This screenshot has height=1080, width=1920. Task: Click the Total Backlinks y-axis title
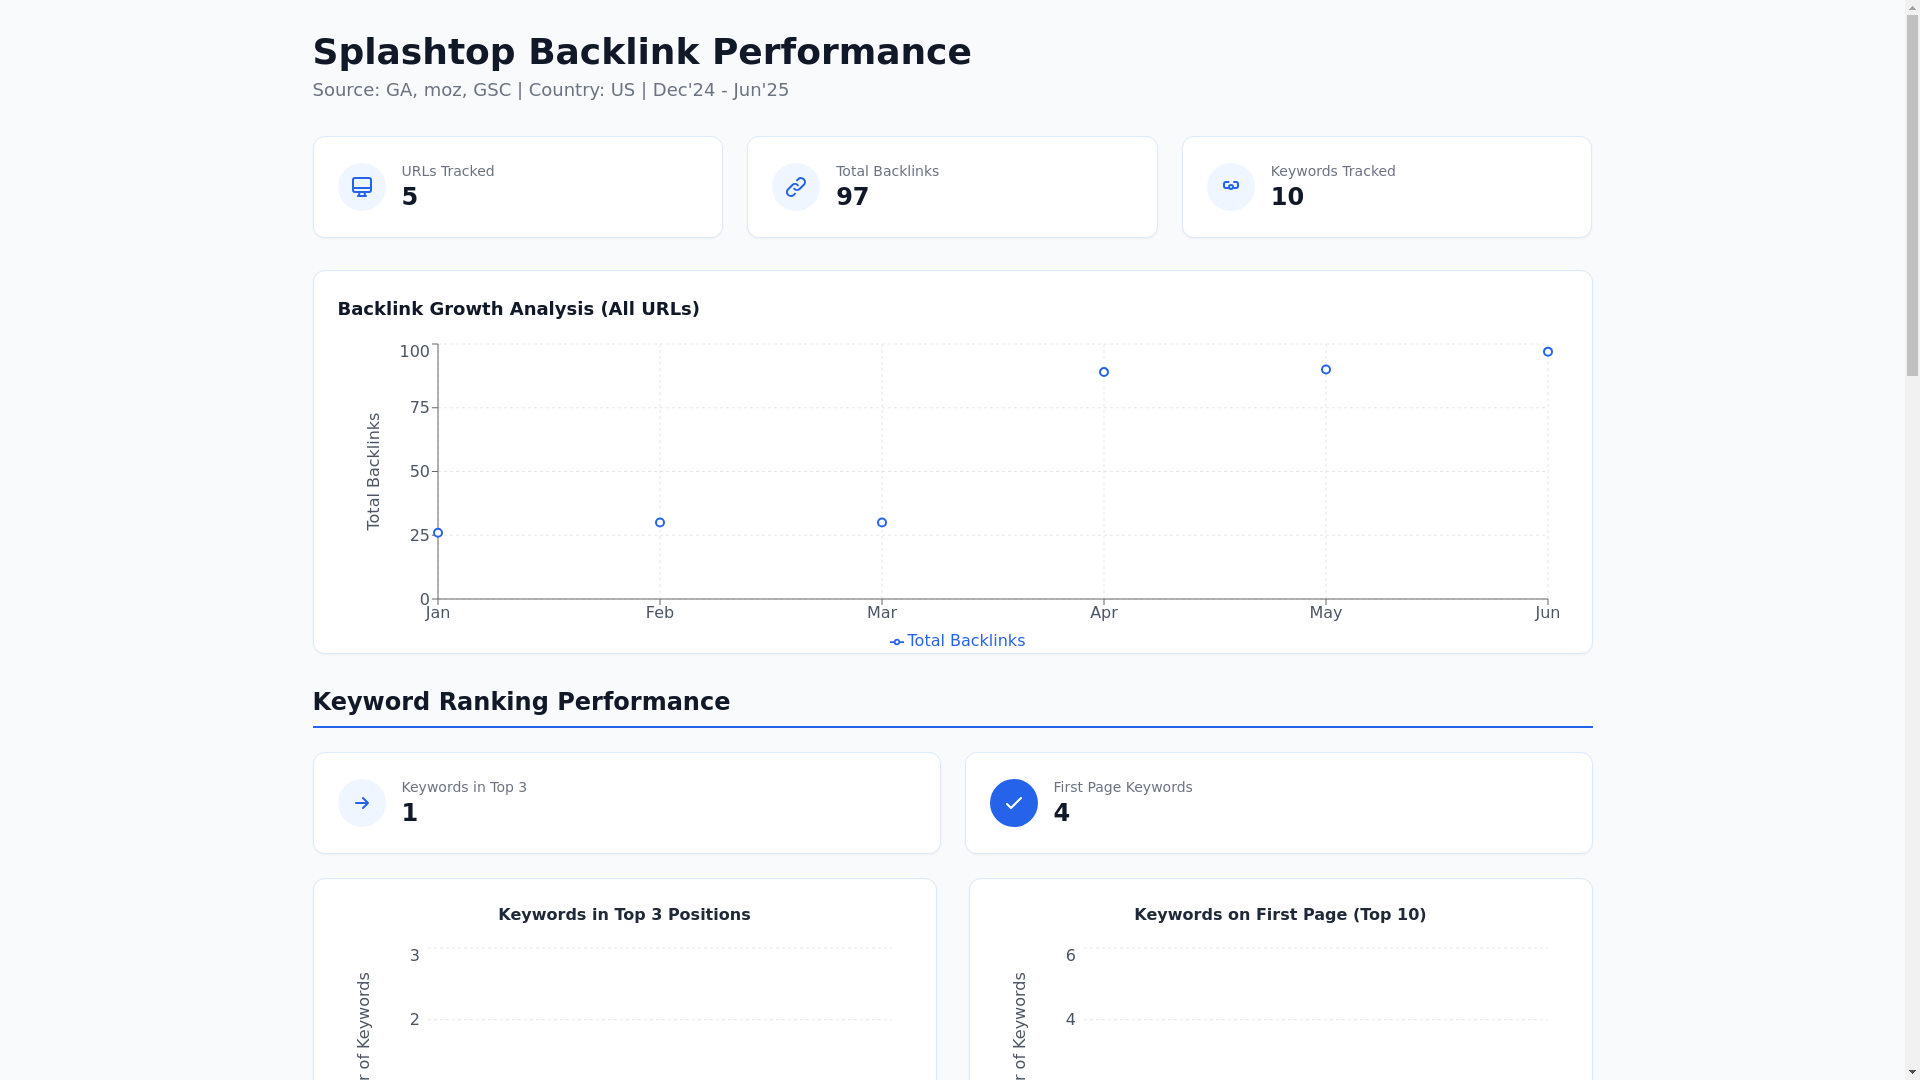click(x=374, y=472)
